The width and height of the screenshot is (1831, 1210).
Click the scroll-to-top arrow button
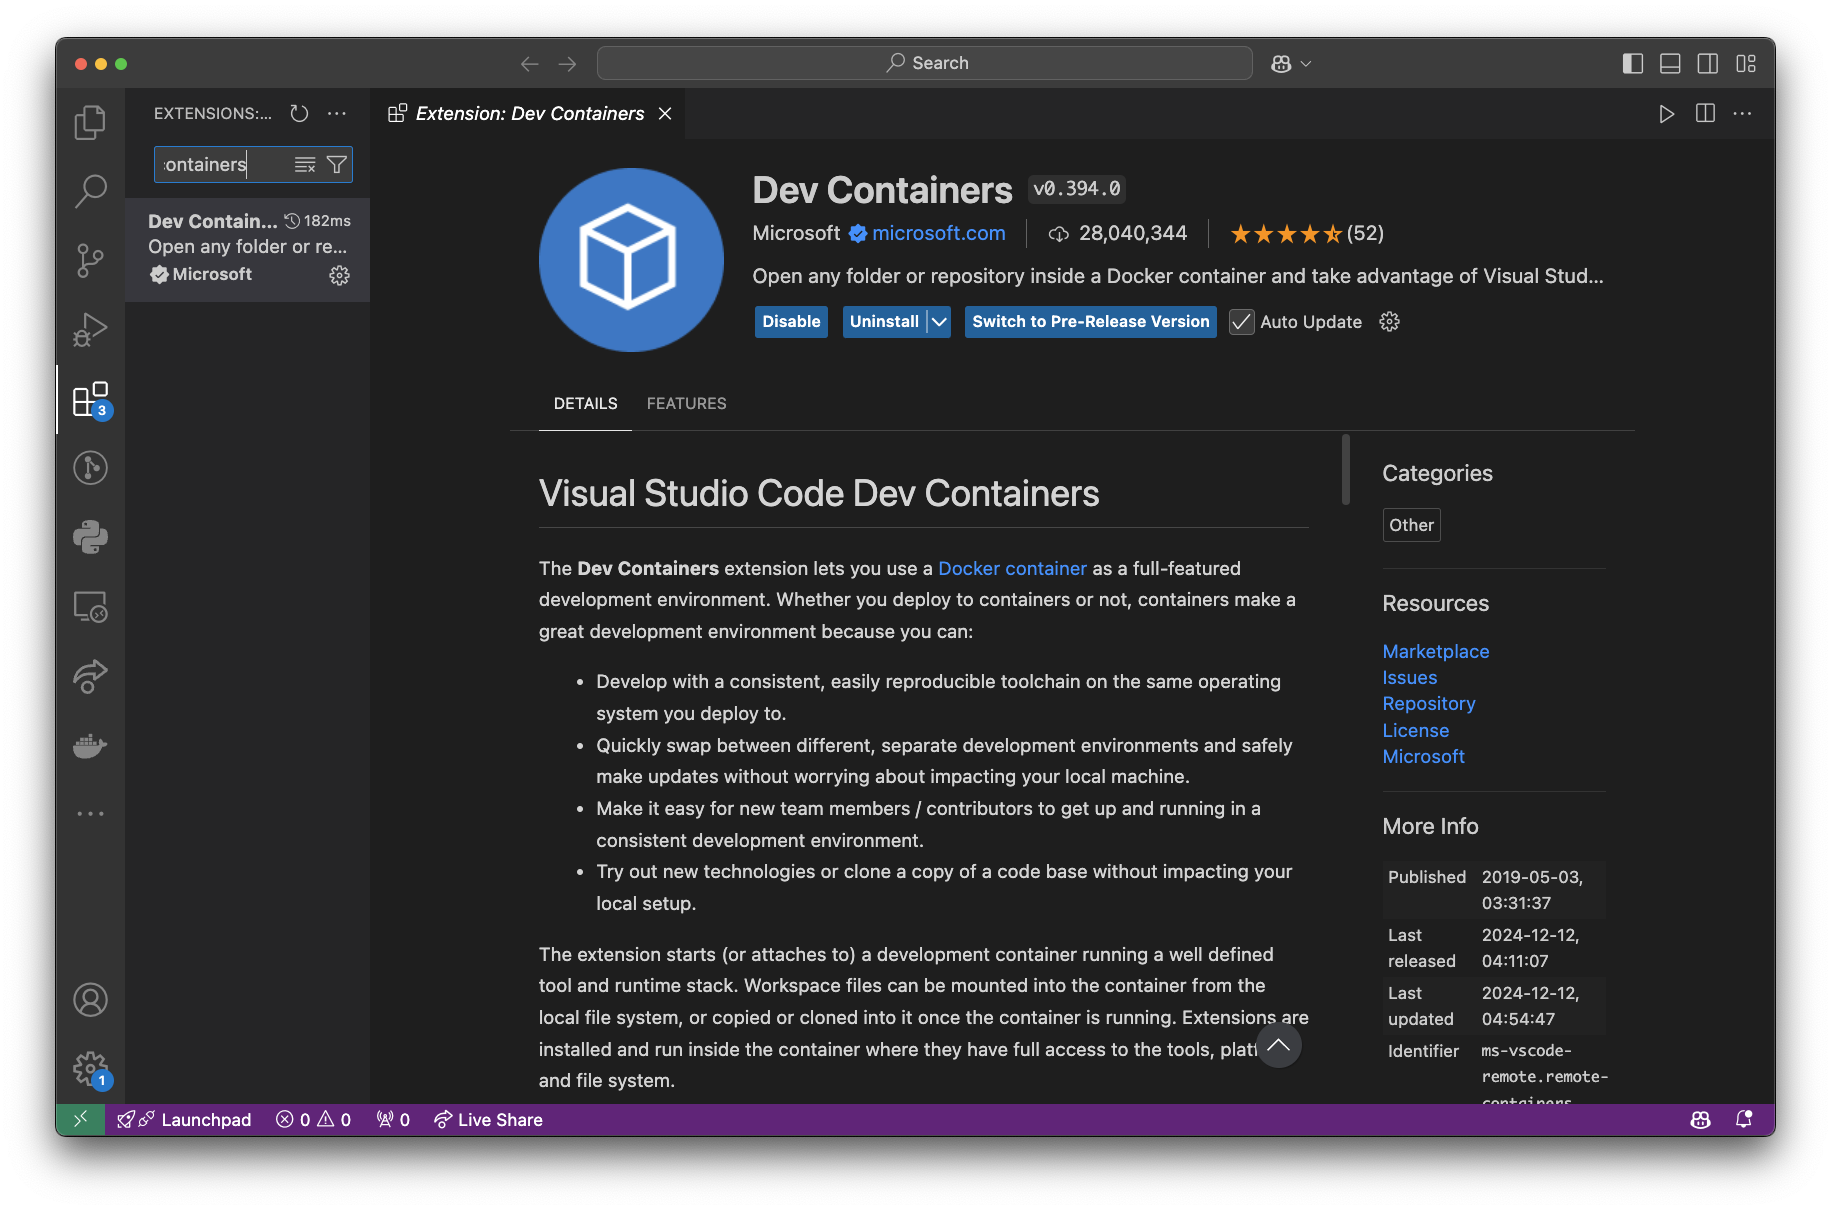coord(1278,1045)
